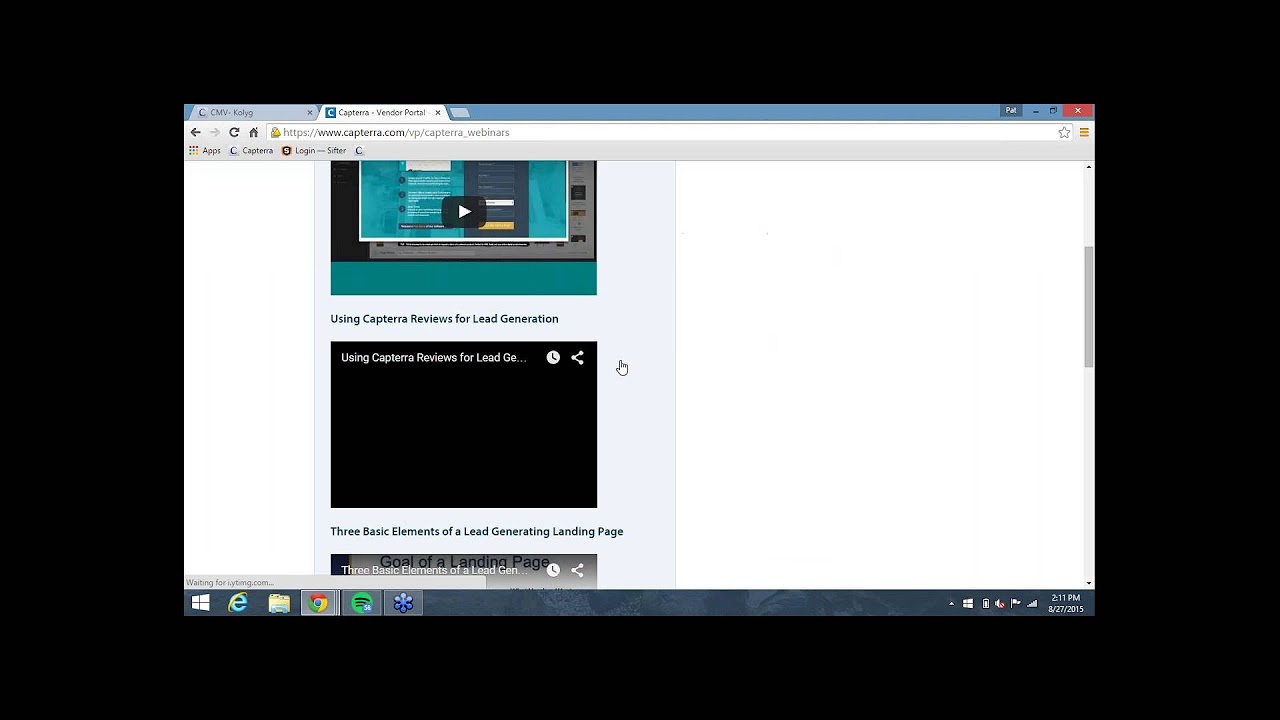This screenshot has width=1280, height=720.
Task: Launch Internet Explorer from taskbar
Action: tap(238, 603)
